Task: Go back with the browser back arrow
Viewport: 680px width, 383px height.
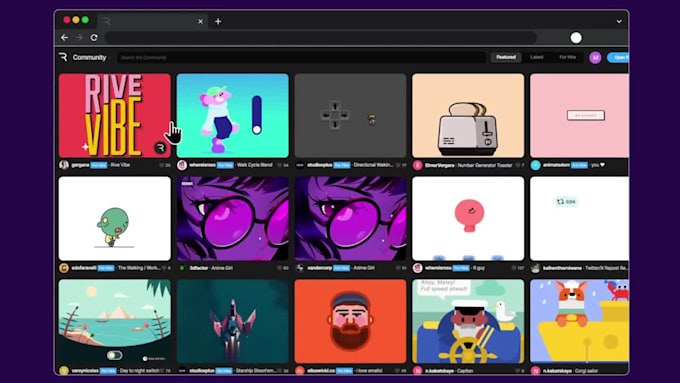Action: pos(65,38)
